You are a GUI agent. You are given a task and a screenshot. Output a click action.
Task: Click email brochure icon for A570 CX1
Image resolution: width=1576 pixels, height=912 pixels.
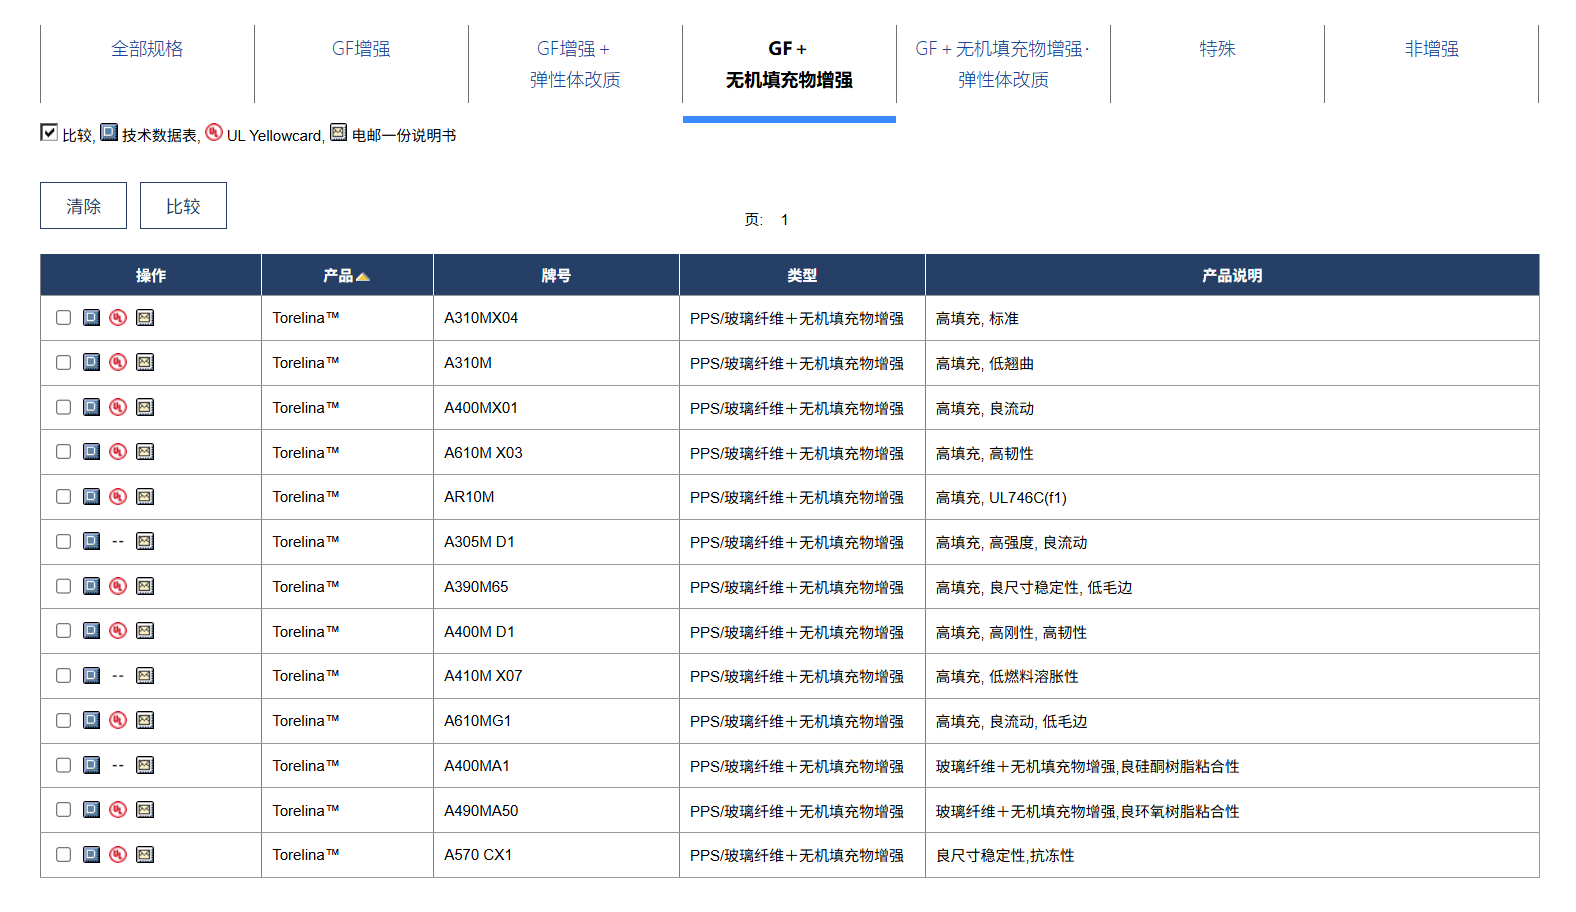[x=145, y=855]
